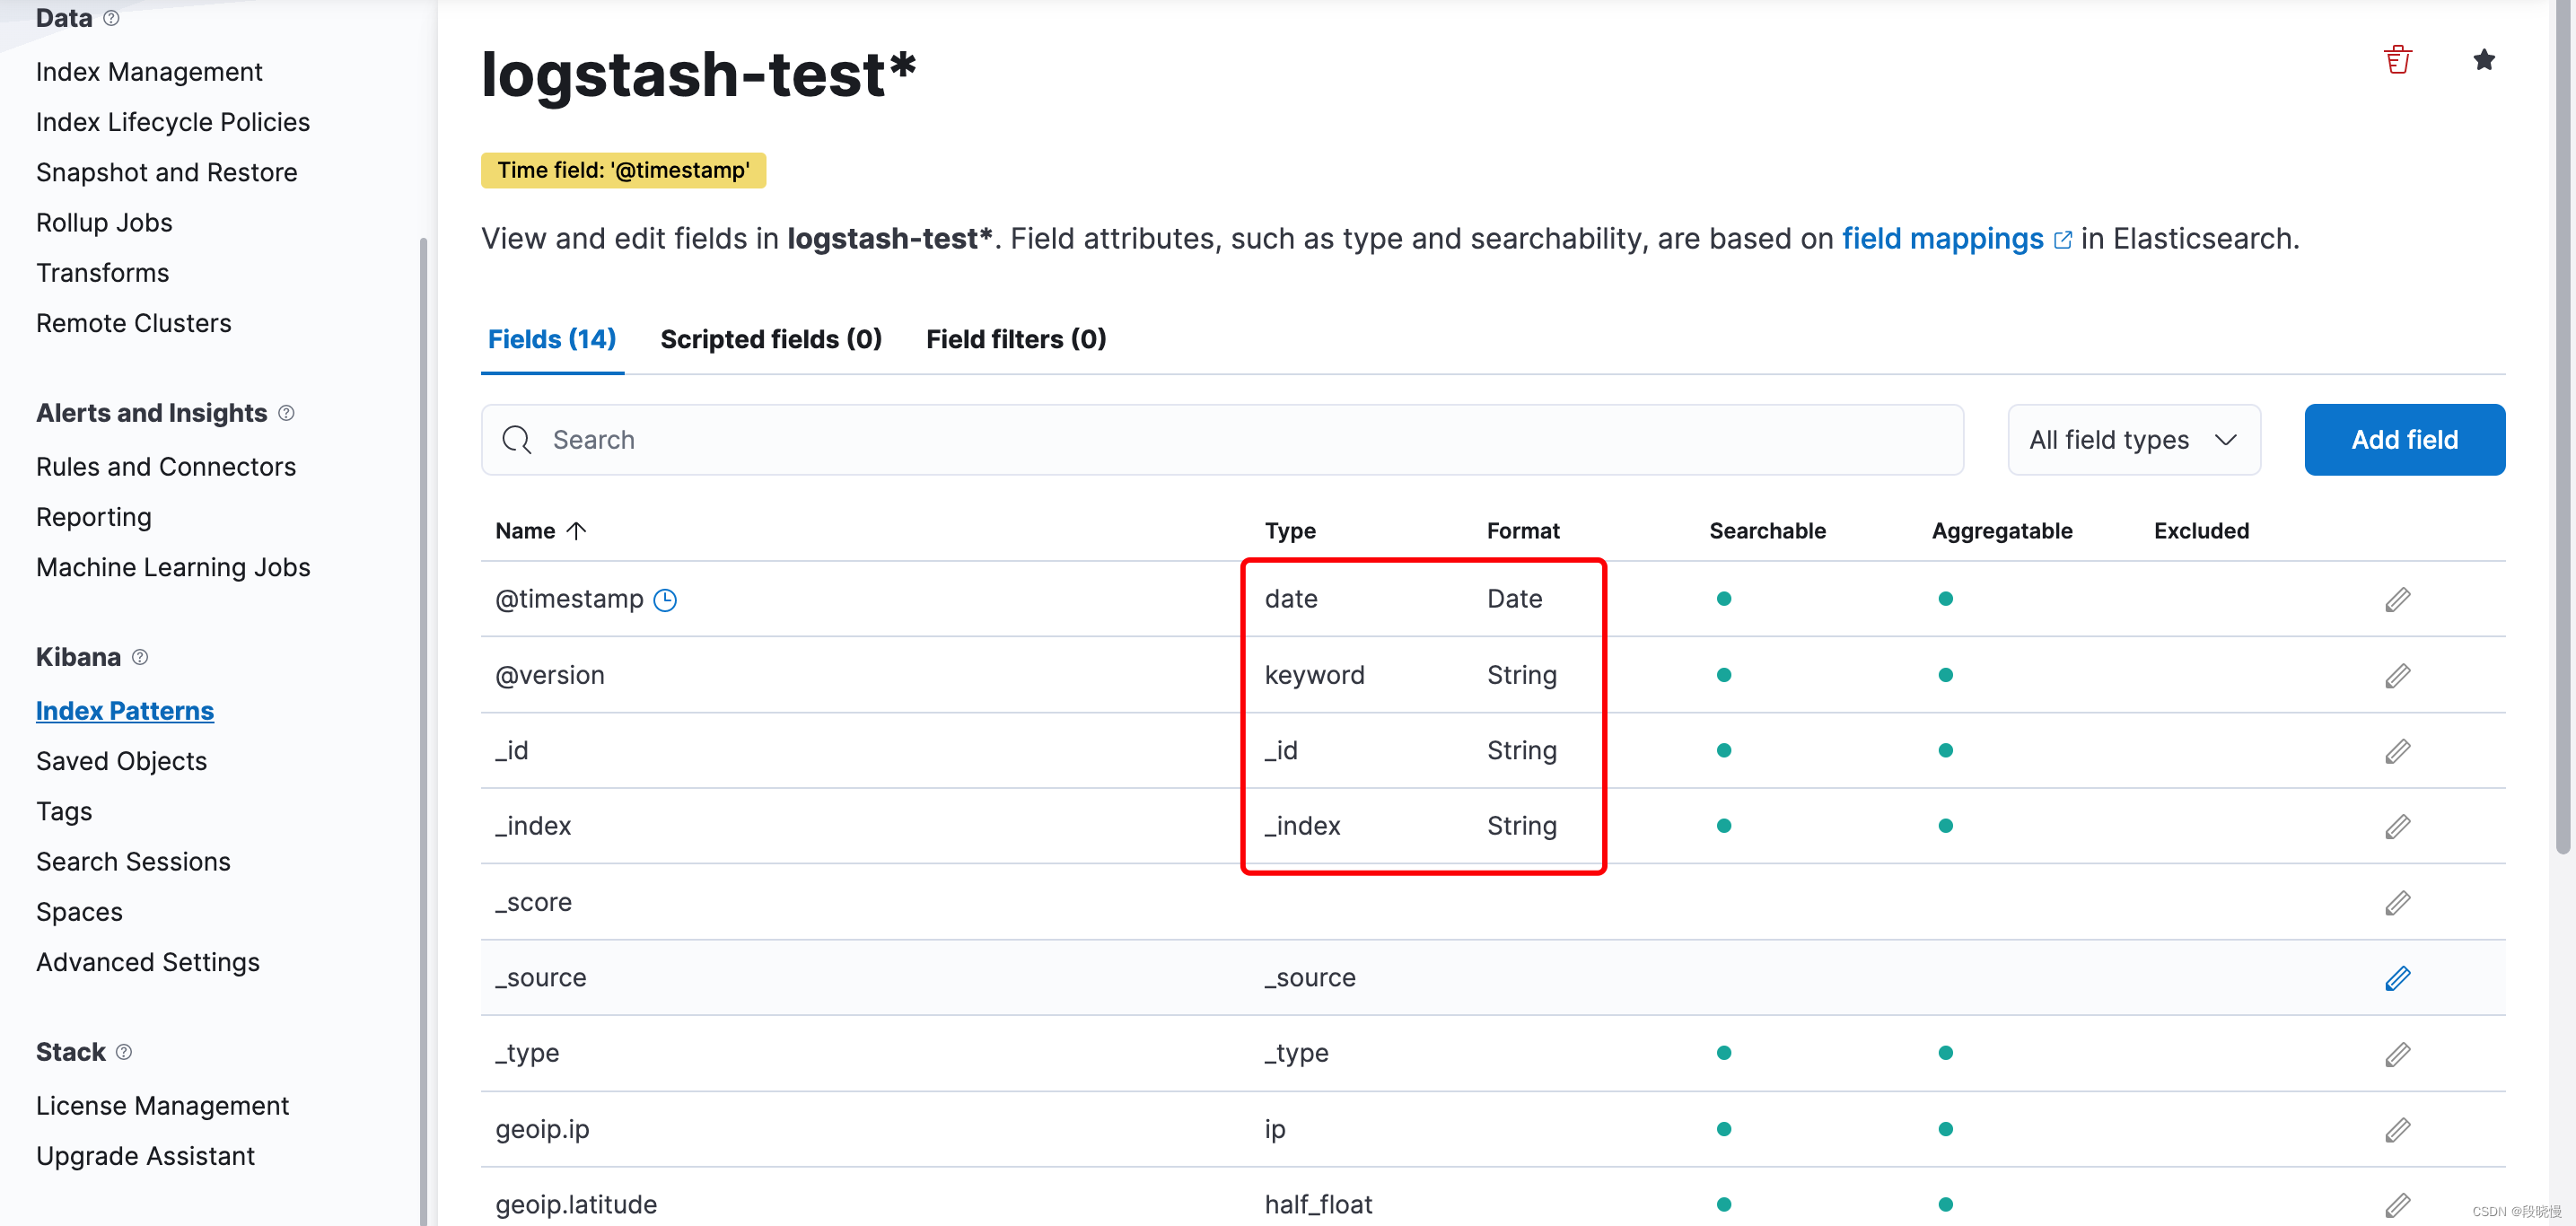The width and height of the screenshot is (2576, 1226).
Task: Click the geoip.latitude field name
Action: click(x=576, y=1205)
